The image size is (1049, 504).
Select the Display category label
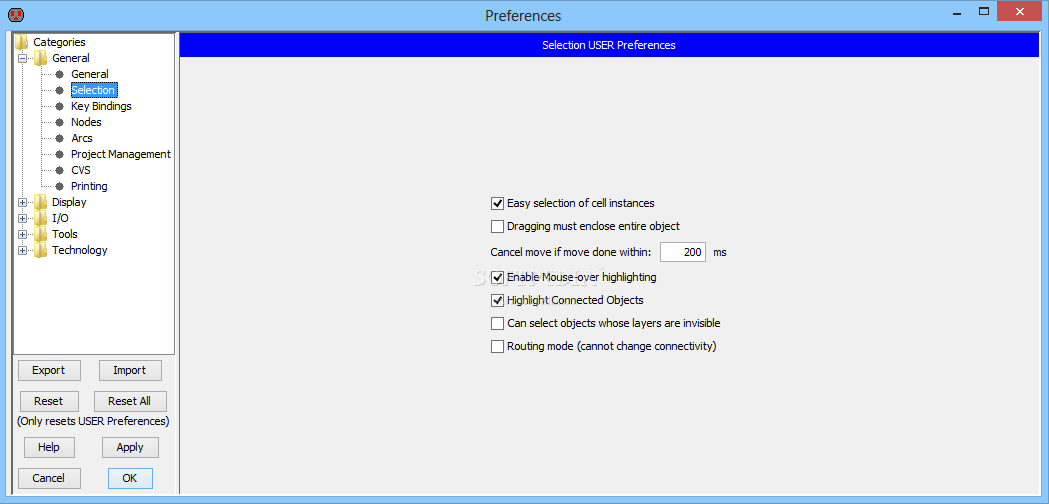[x=69, y=202]
